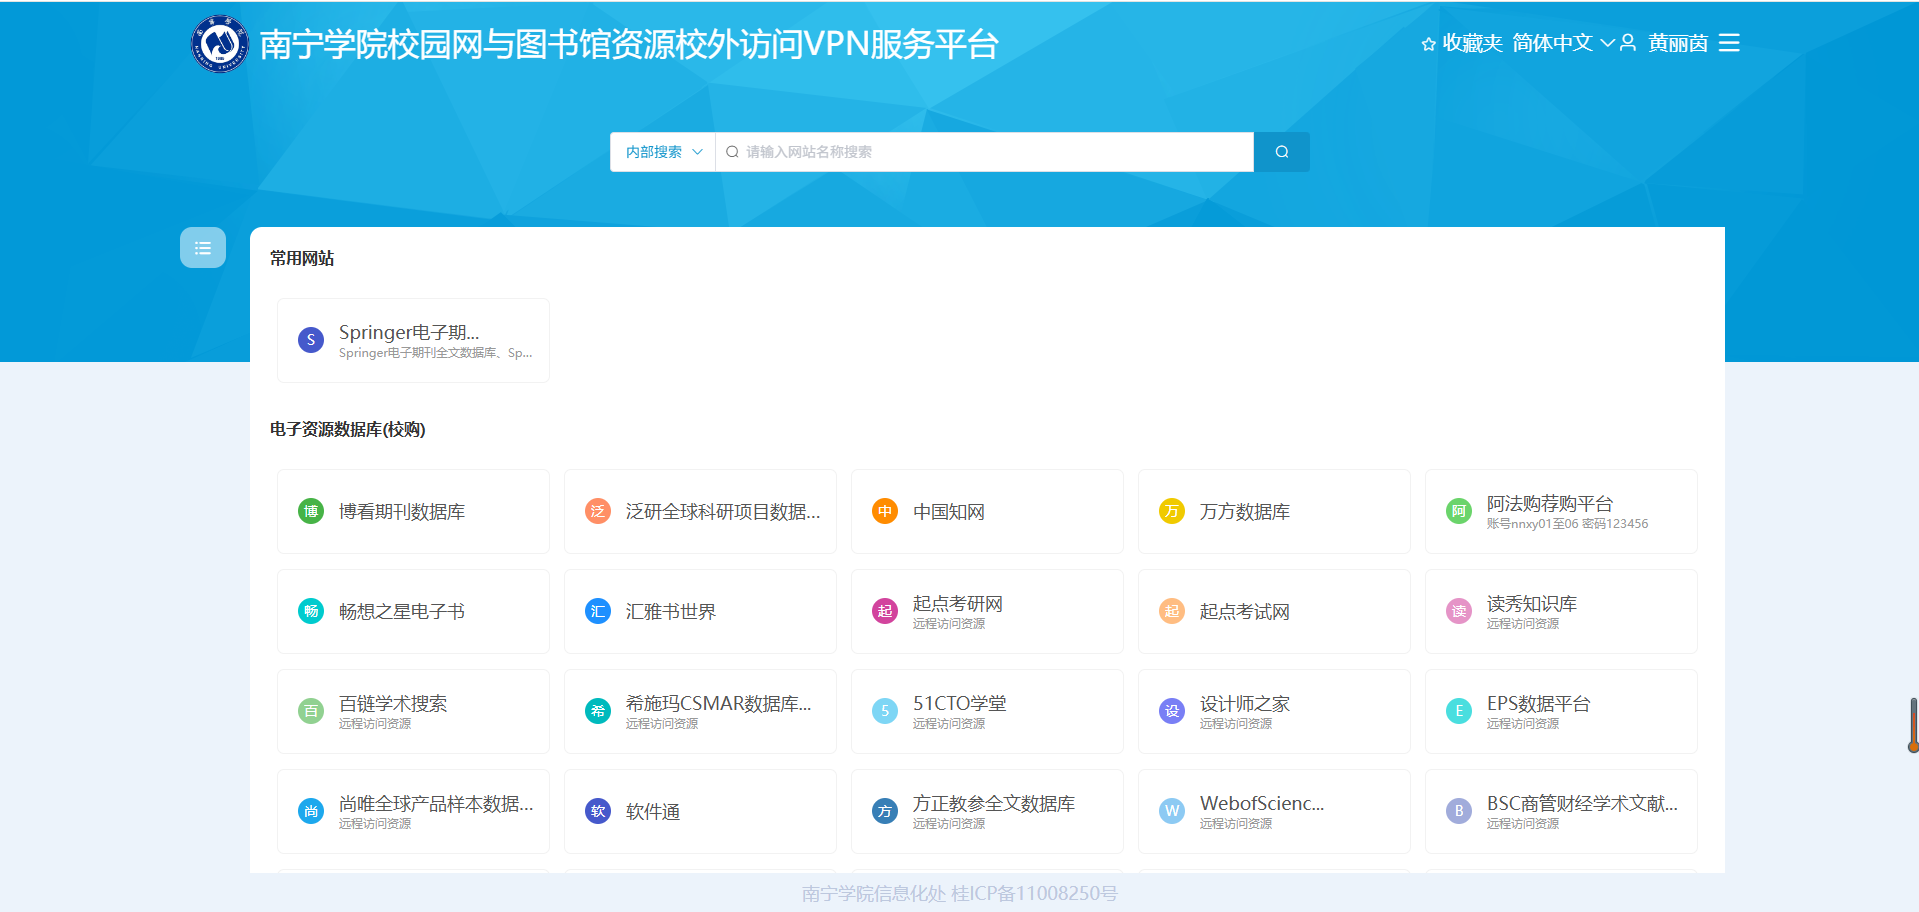Click the 方正教参 blue icon
Image resolution: width=1919 pixels, height=912 pixels.
pyautogui.click(x=885, y=811)
